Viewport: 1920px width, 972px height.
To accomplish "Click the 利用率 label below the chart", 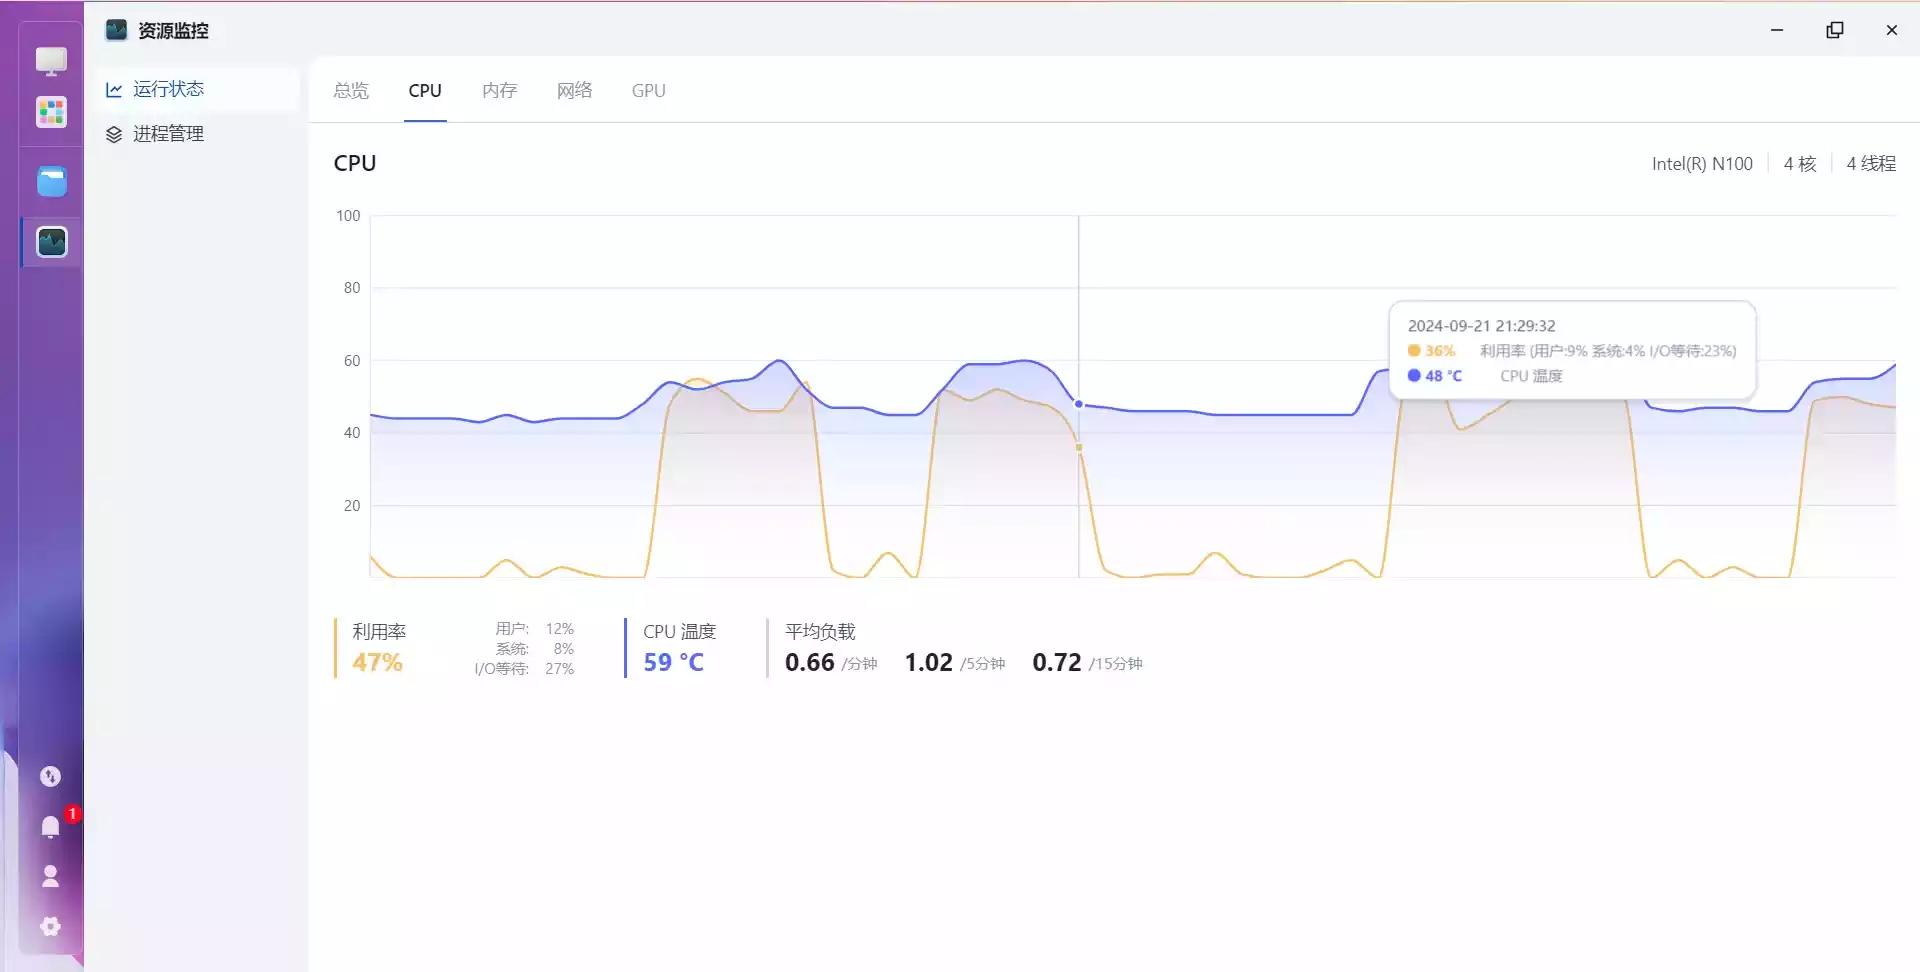I will click(379, 631).
